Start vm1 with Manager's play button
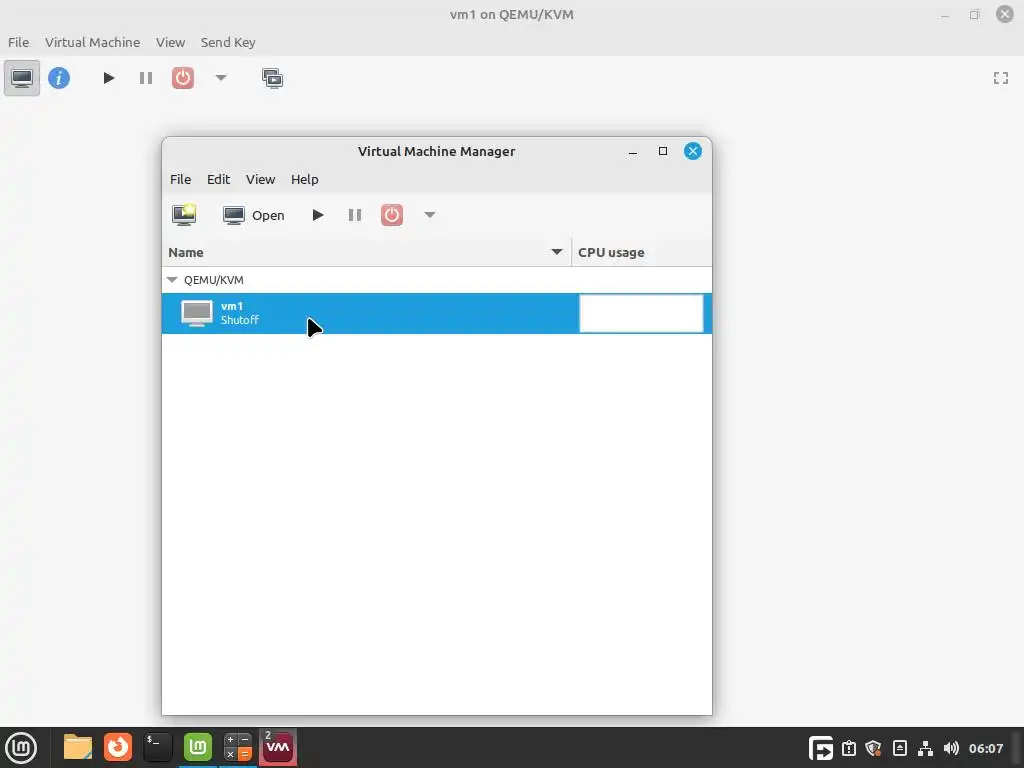 [317, 215]
